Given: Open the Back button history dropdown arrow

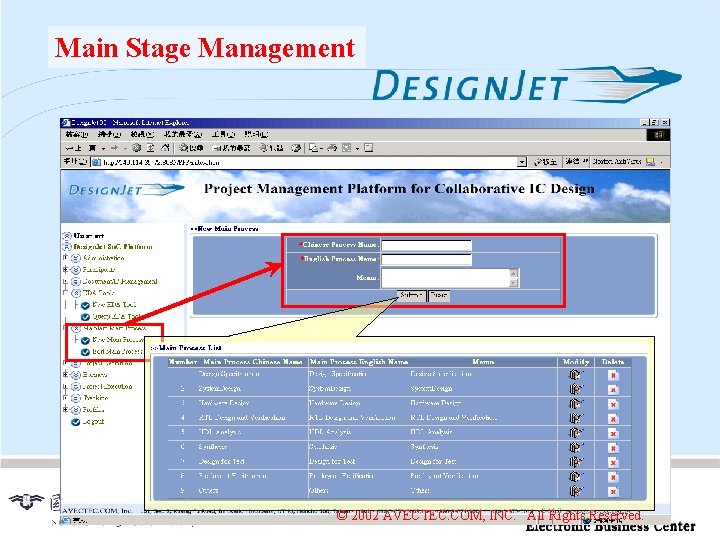Looking at the screenshot, I should point(103,148).
